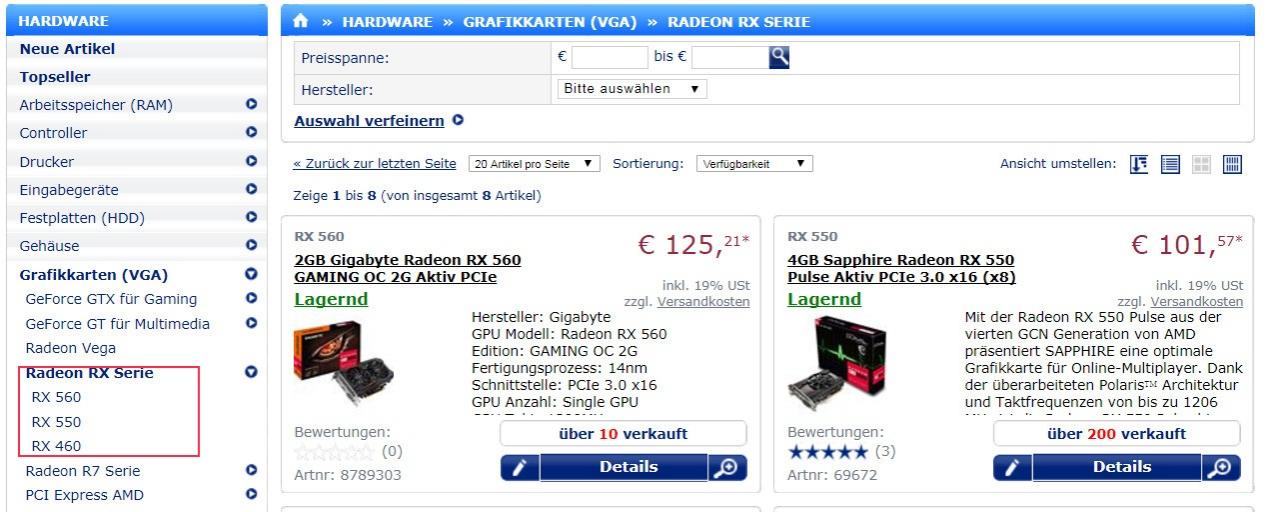Click the zoom icon on RX 550 Details
The width and height of the screenshot is (1273, 512).
tap(1220, 468)
